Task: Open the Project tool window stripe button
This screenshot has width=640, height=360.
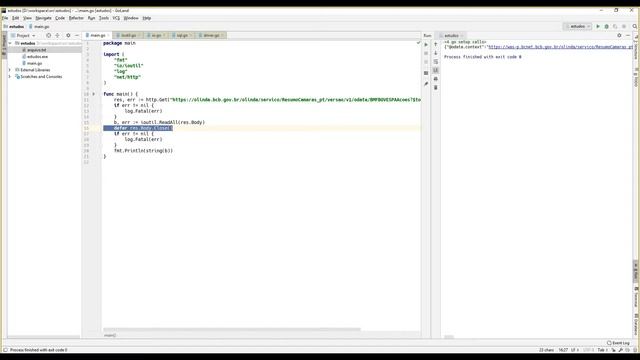Action: point(4,44)
